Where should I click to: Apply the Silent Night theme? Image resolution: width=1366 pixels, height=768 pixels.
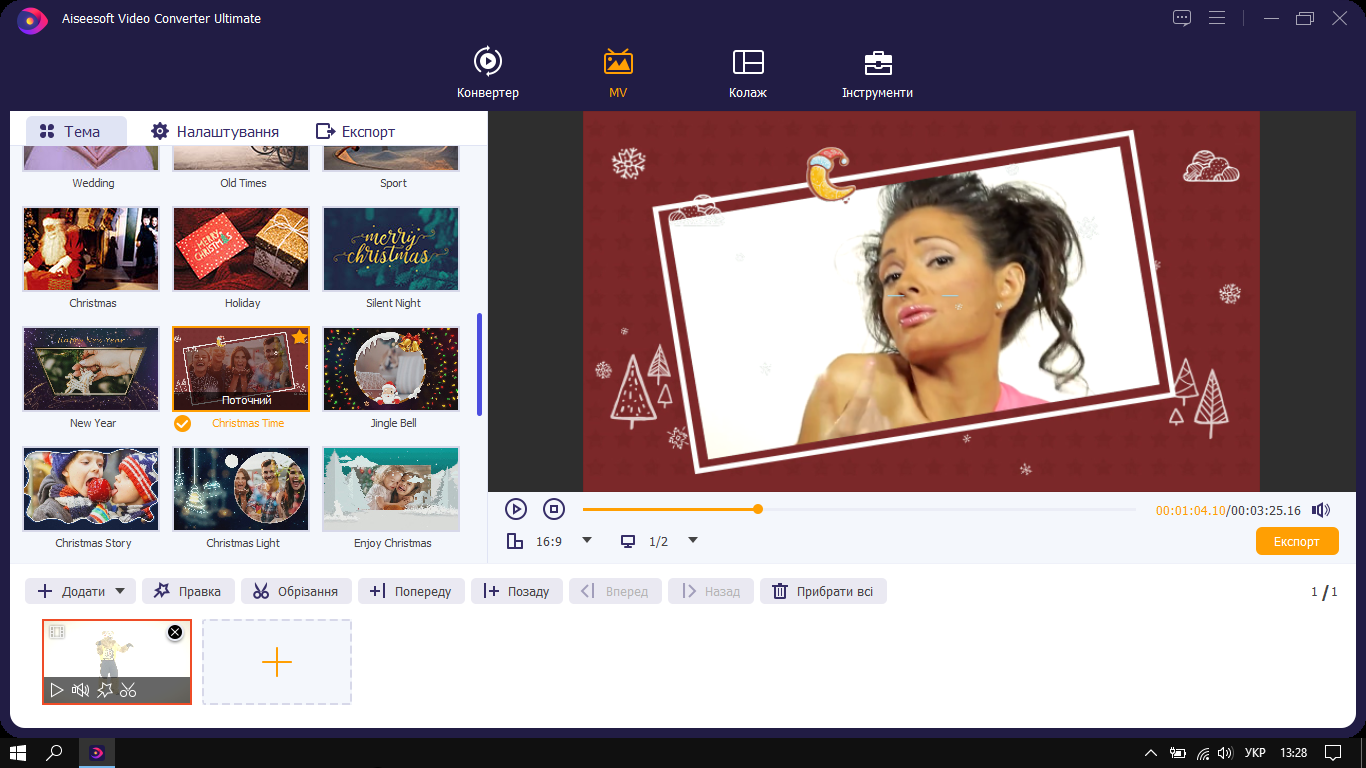tap(391, 249)
